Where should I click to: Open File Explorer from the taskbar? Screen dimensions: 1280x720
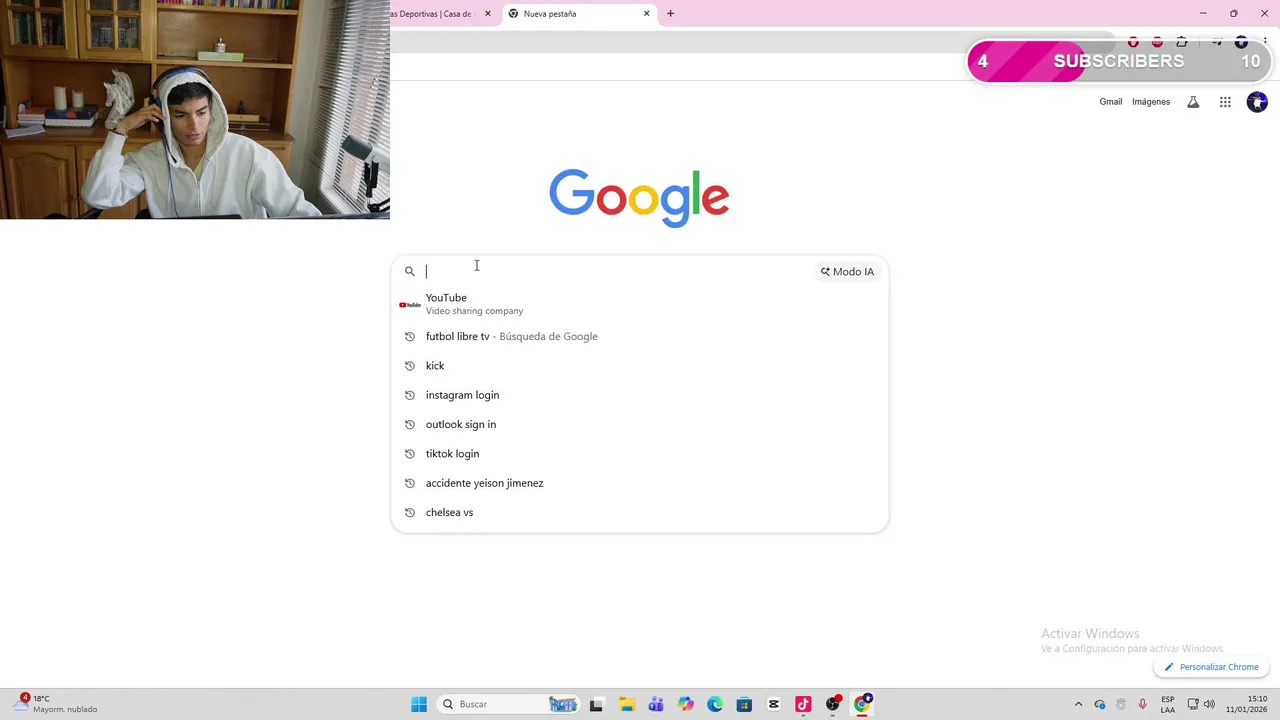[626, 704]
